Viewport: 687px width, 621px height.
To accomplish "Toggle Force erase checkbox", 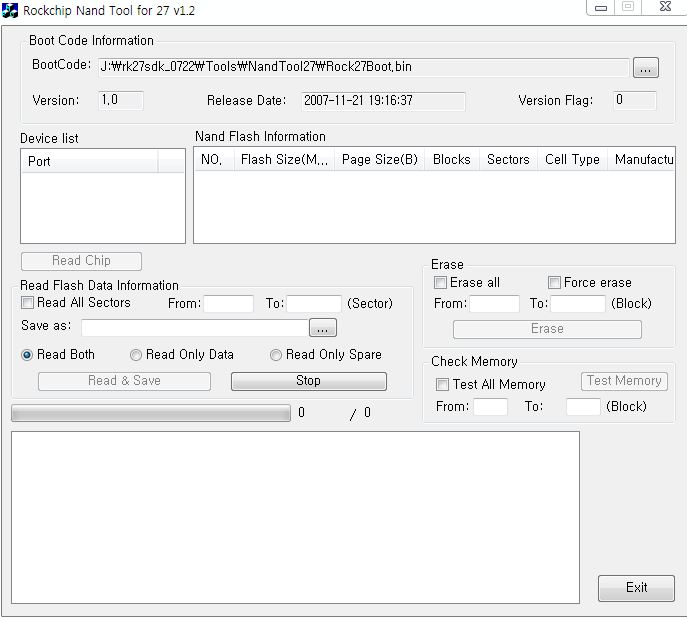I will (x=554, y=283).
